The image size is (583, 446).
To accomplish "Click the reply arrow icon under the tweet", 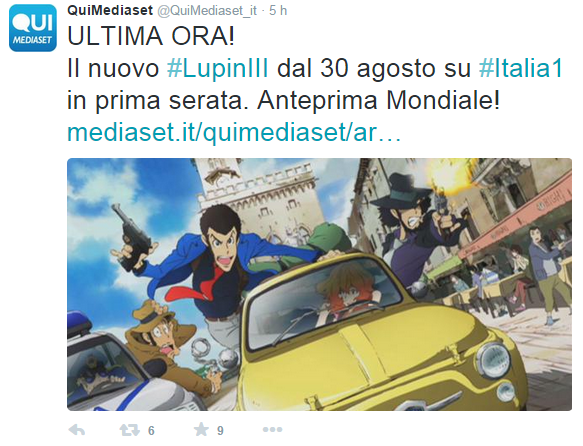I will pyautogui.click(x=77, y=430).
